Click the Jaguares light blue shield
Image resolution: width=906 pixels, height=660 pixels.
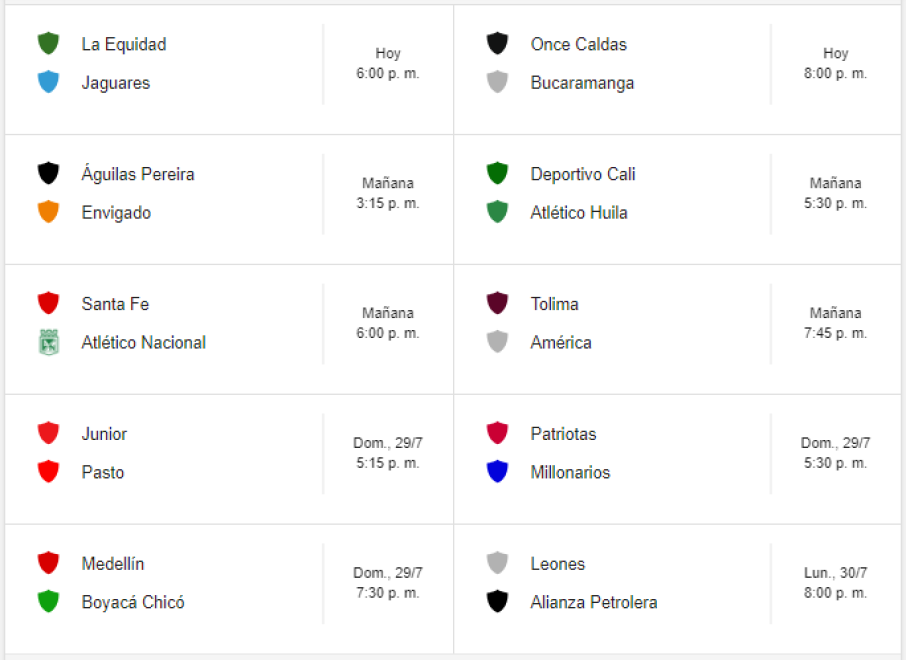[x=48, y=82]
